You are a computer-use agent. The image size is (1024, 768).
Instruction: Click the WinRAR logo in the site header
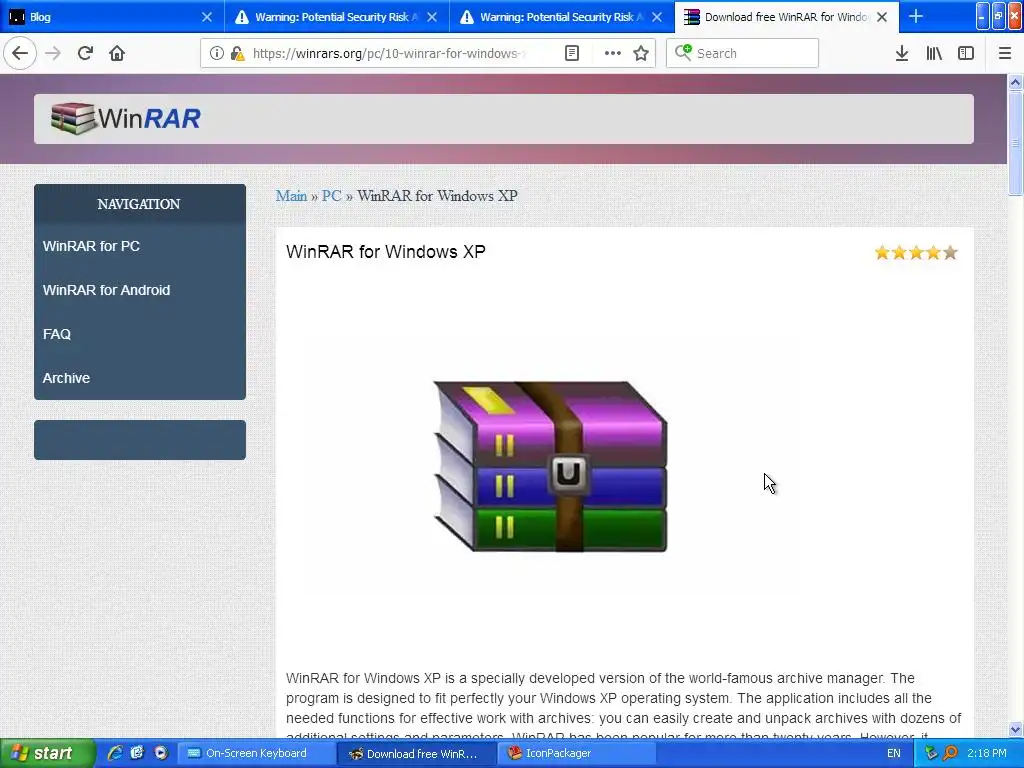click(x=126, y=119)
